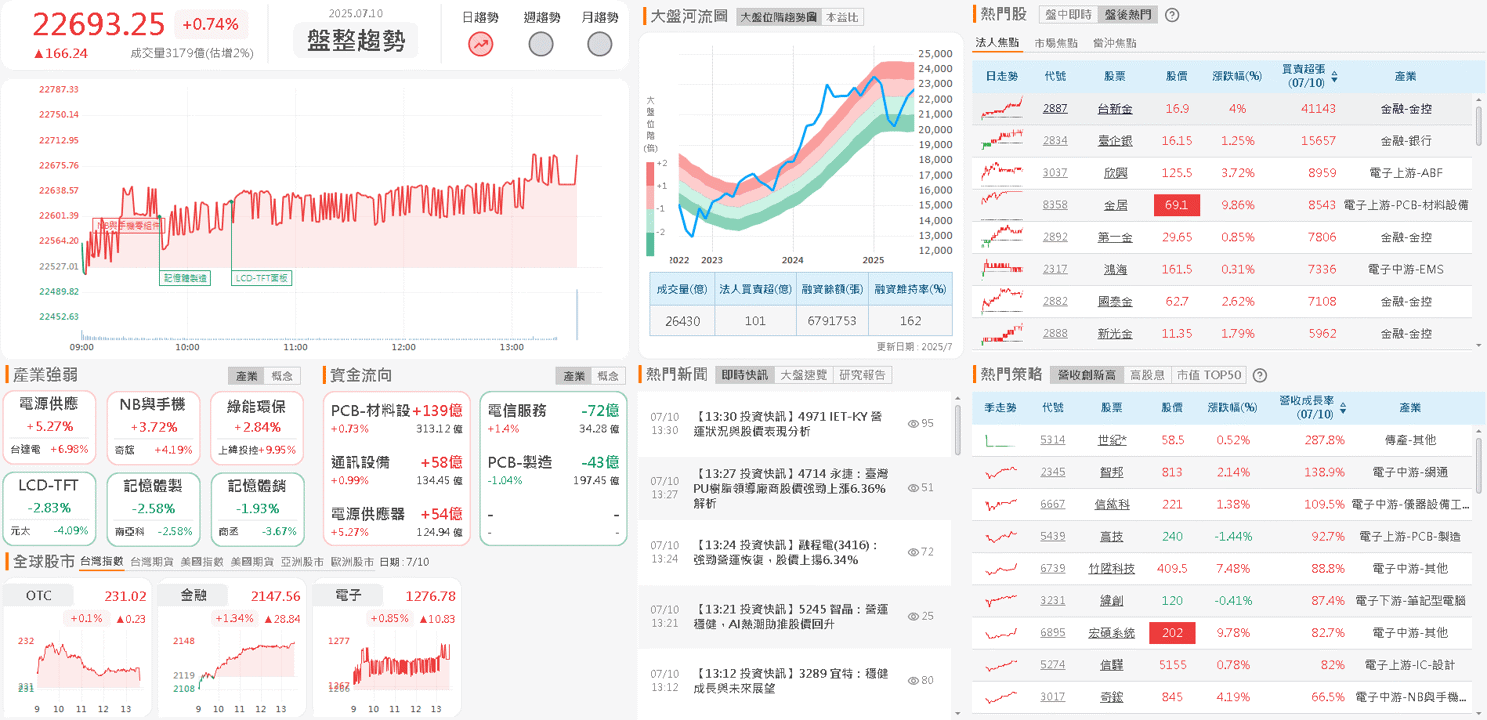Click 記憶體製造 marker on intraday chart
Screen dimensions: 1487x720
[185, 278]
